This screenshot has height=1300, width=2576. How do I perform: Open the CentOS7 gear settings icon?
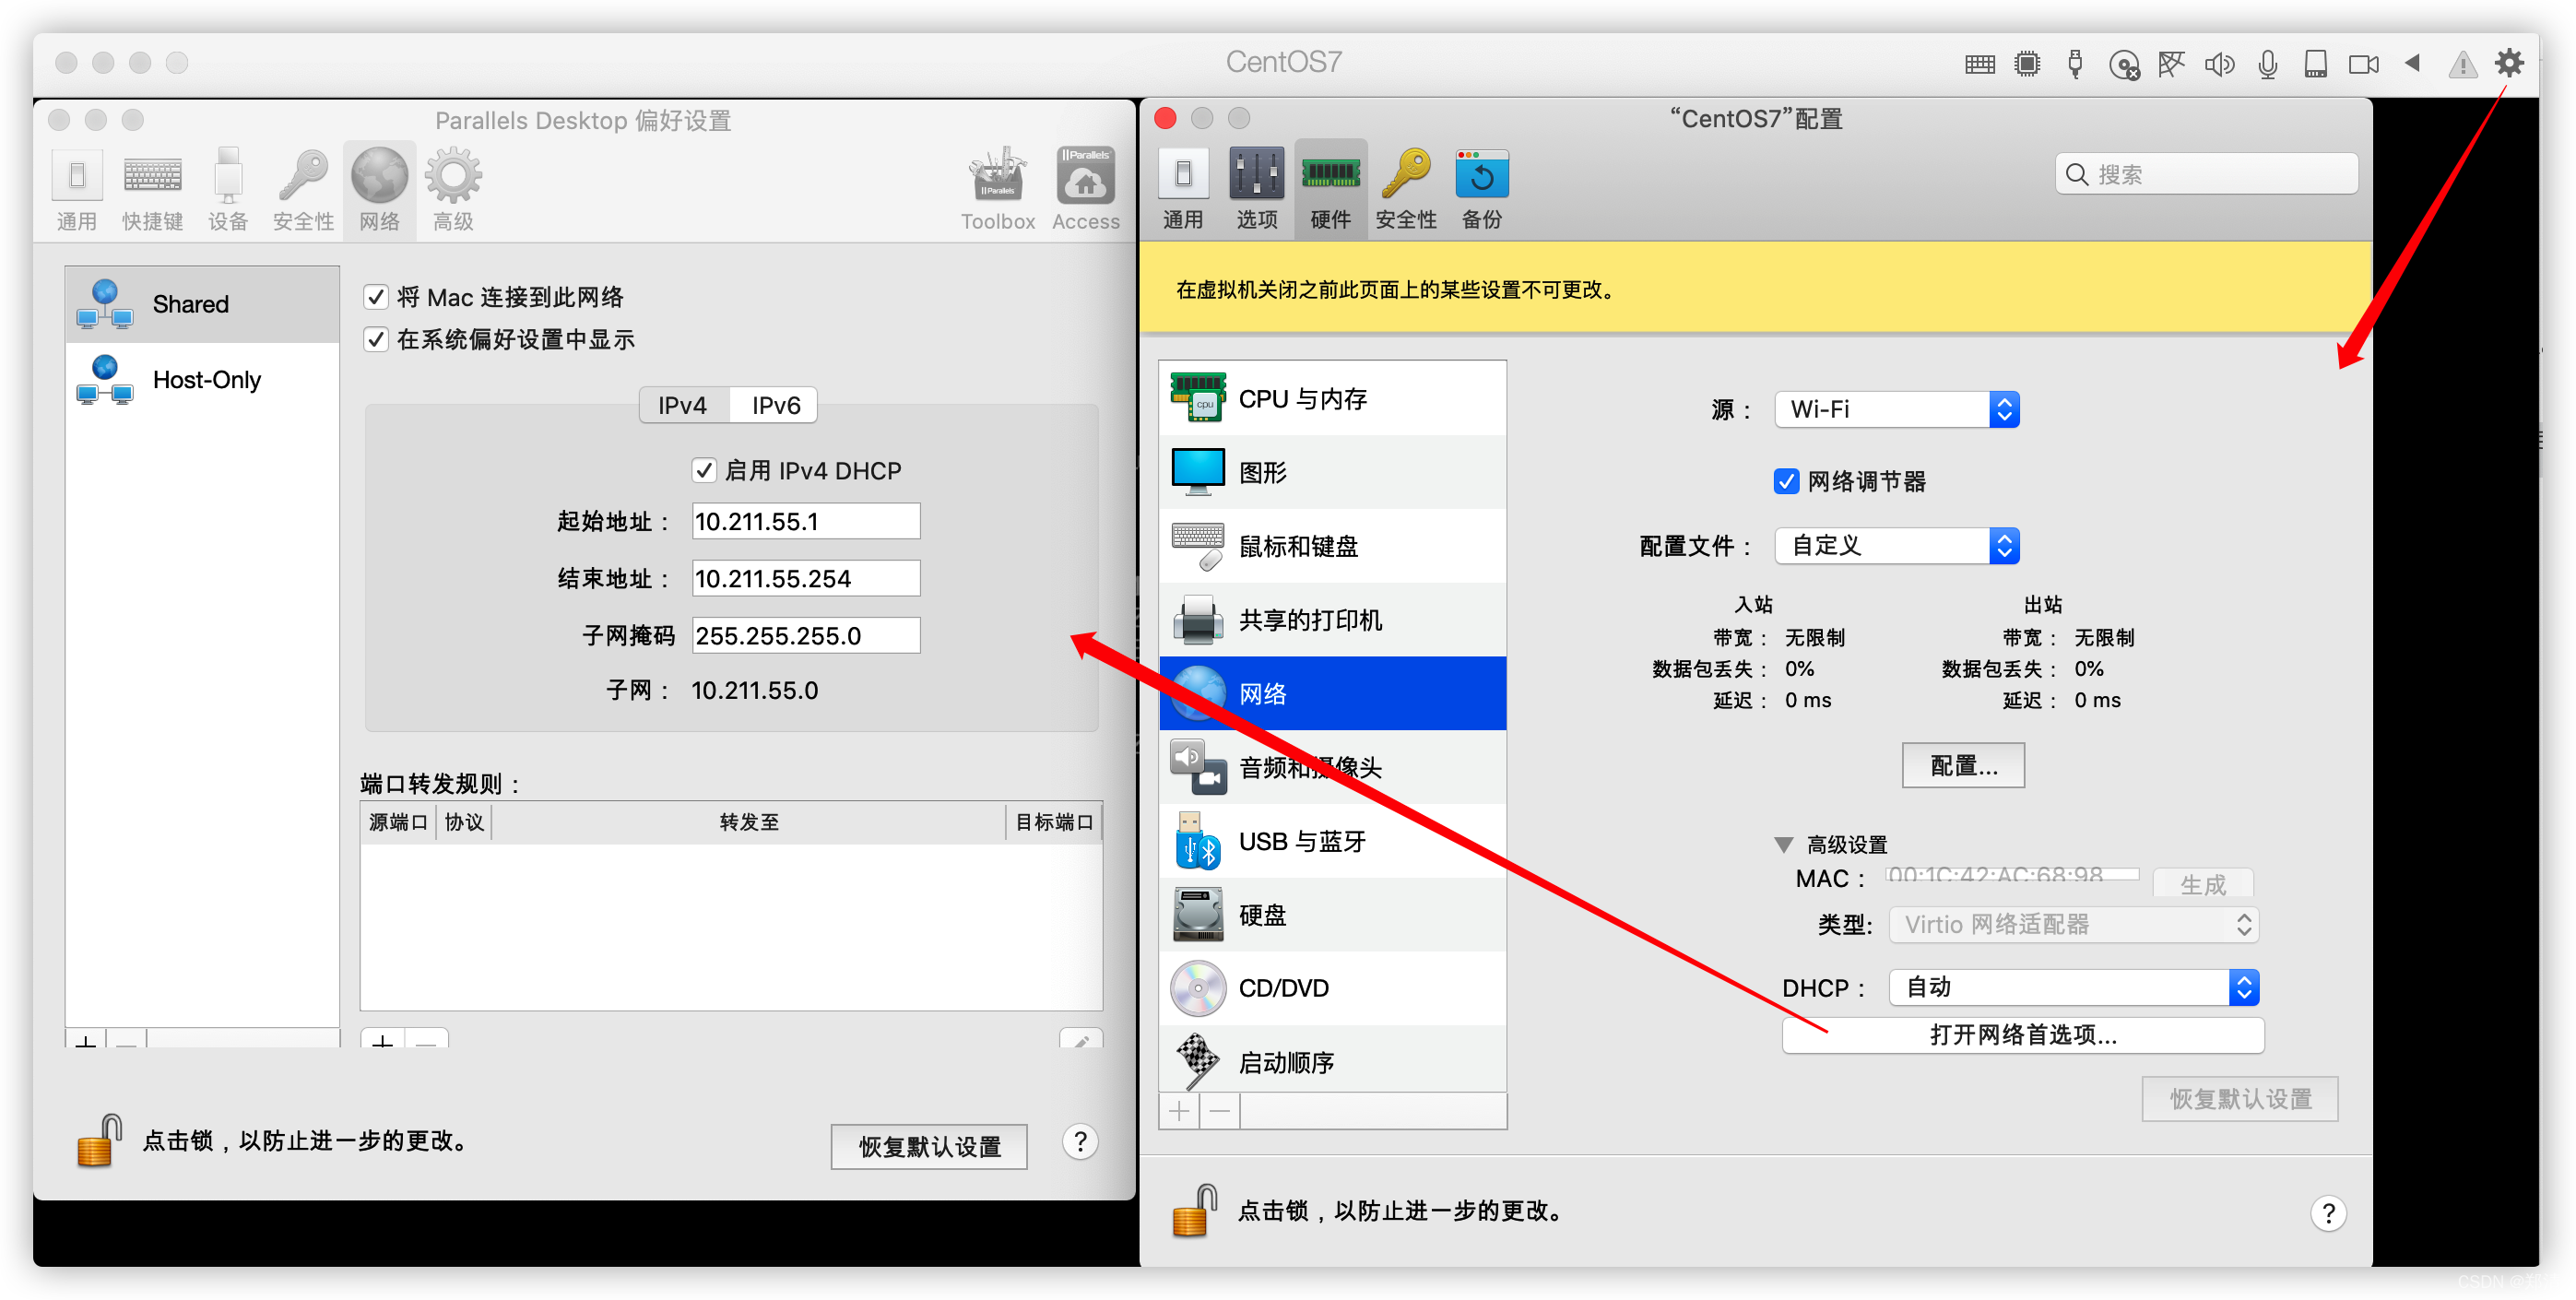pos(2508,63)
